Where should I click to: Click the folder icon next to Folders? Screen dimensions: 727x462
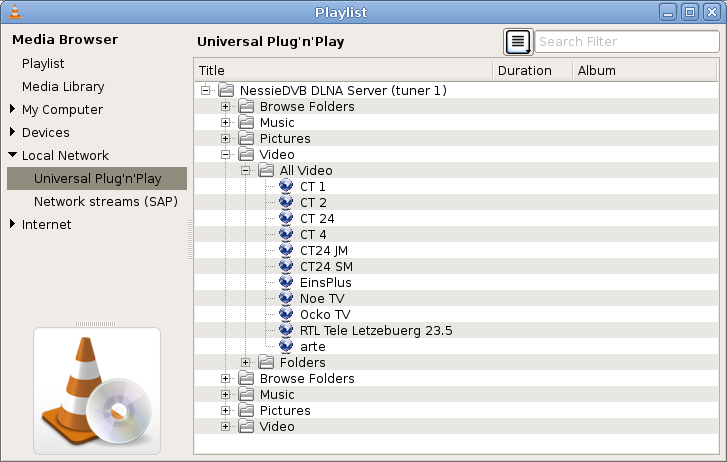pyautogui.click(x=266, y=362)
